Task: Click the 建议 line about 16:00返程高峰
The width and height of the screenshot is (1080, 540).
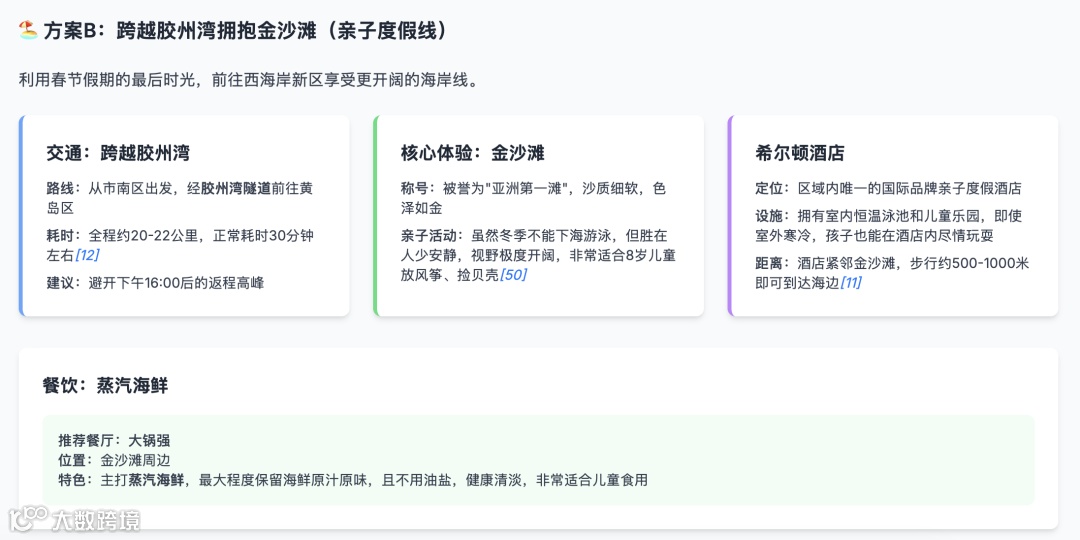Action: [x=155, y=282]
